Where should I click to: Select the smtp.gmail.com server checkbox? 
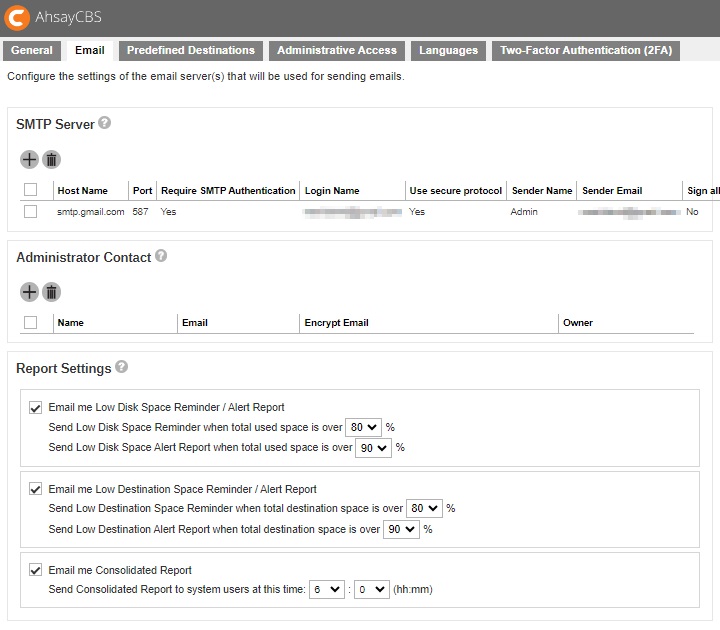pos(30,212)
